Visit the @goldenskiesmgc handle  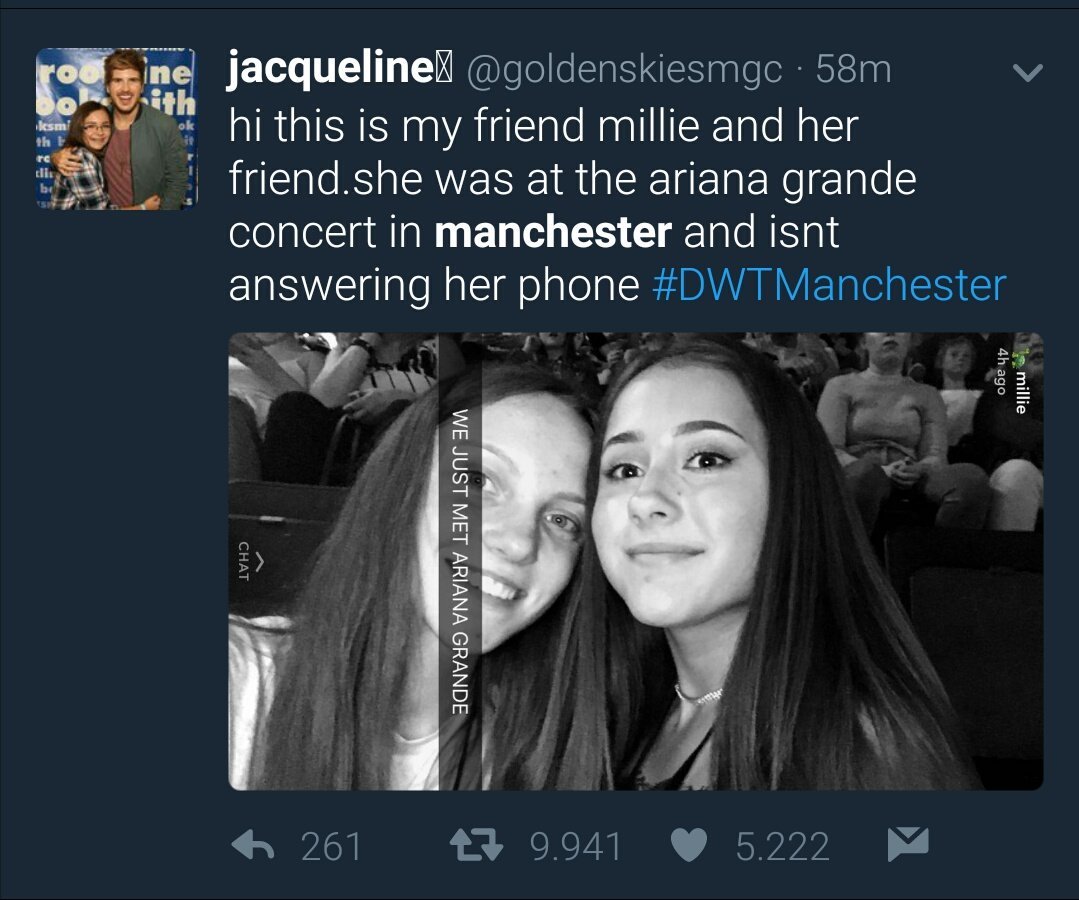tap(625, 69)
